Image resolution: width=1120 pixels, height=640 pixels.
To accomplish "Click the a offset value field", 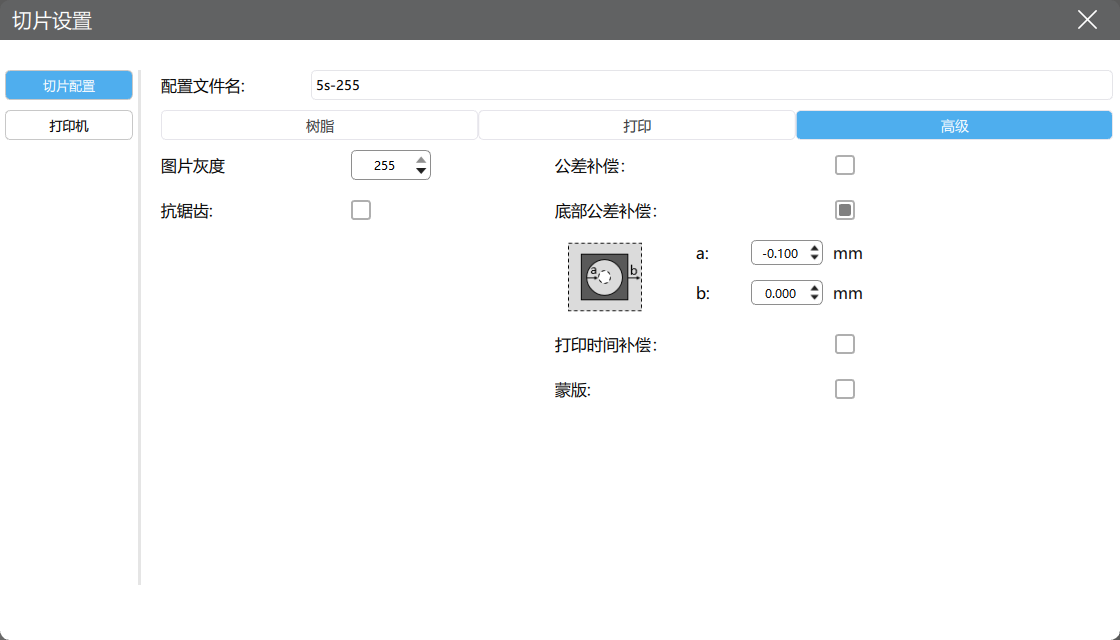I will point(779,254).
